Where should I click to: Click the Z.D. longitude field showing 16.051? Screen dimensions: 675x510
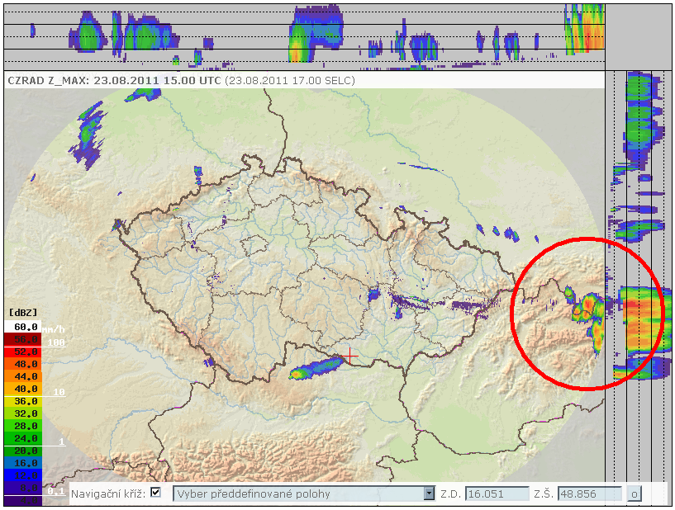pos(495,493)
